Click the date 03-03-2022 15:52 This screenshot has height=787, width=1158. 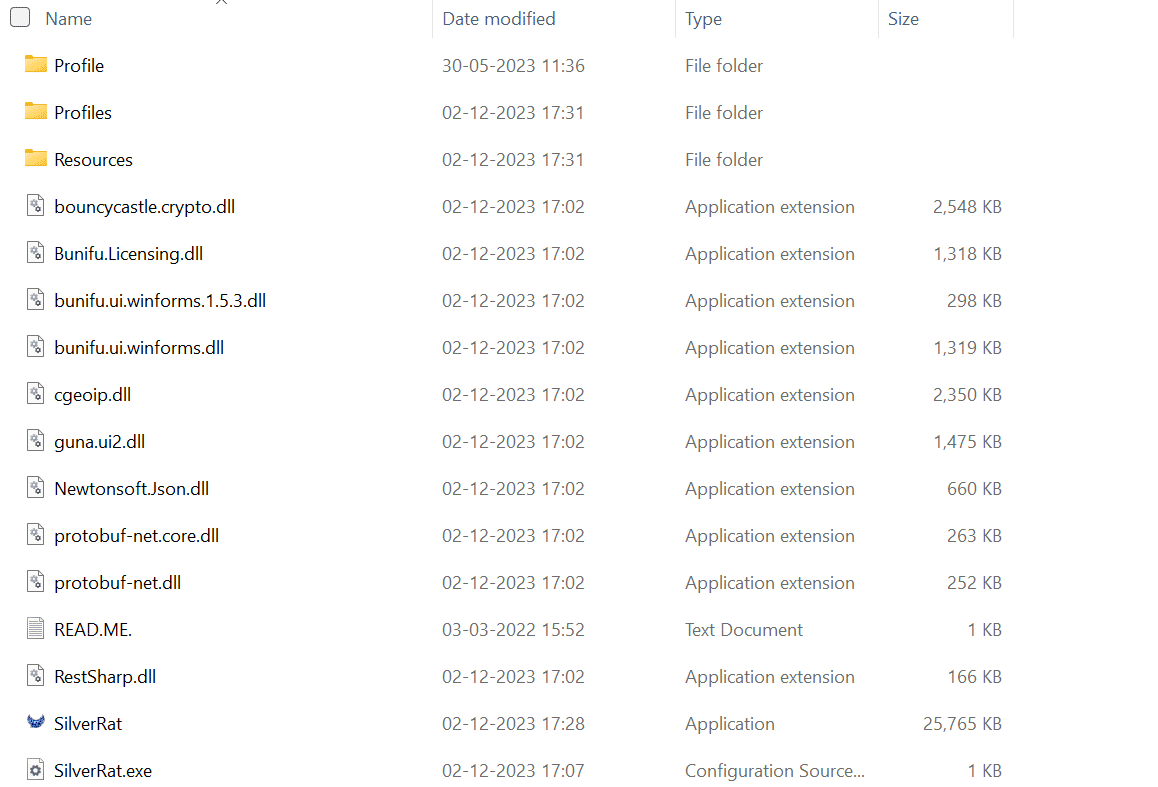point(513,630)
